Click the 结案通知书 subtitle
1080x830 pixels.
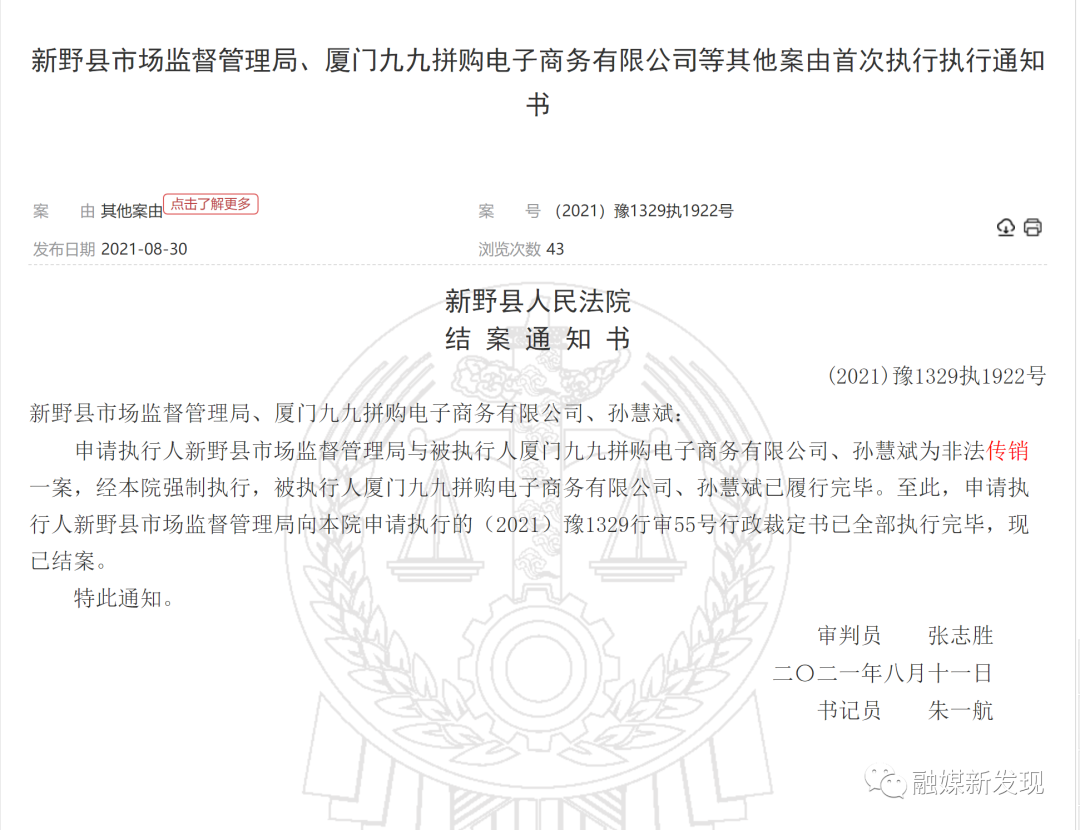(538, 339)
